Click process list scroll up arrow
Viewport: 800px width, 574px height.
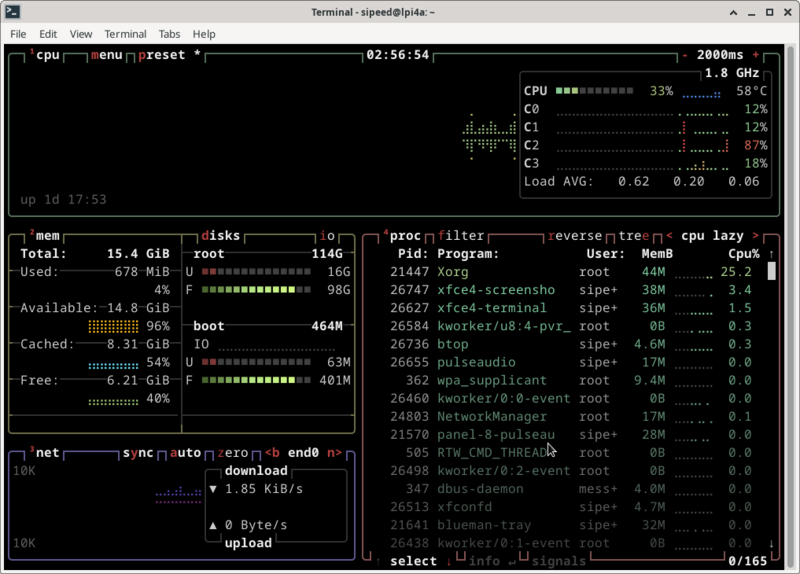771,254
